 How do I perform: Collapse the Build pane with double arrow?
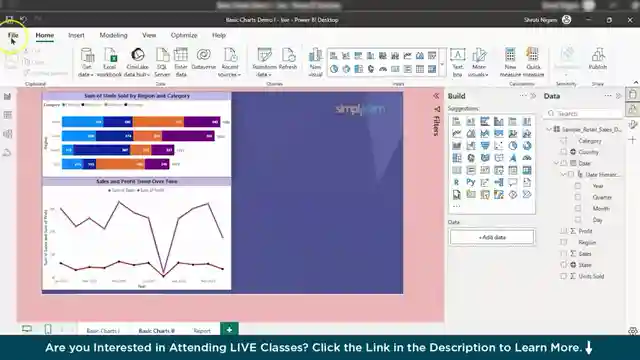pyautogui.click(x=533, y=96)
